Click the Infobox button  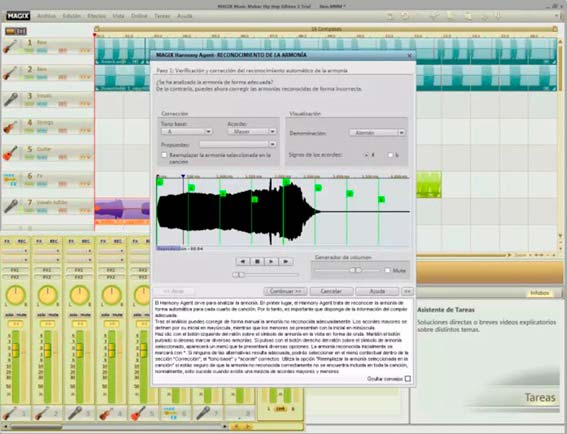click(540, 293)
